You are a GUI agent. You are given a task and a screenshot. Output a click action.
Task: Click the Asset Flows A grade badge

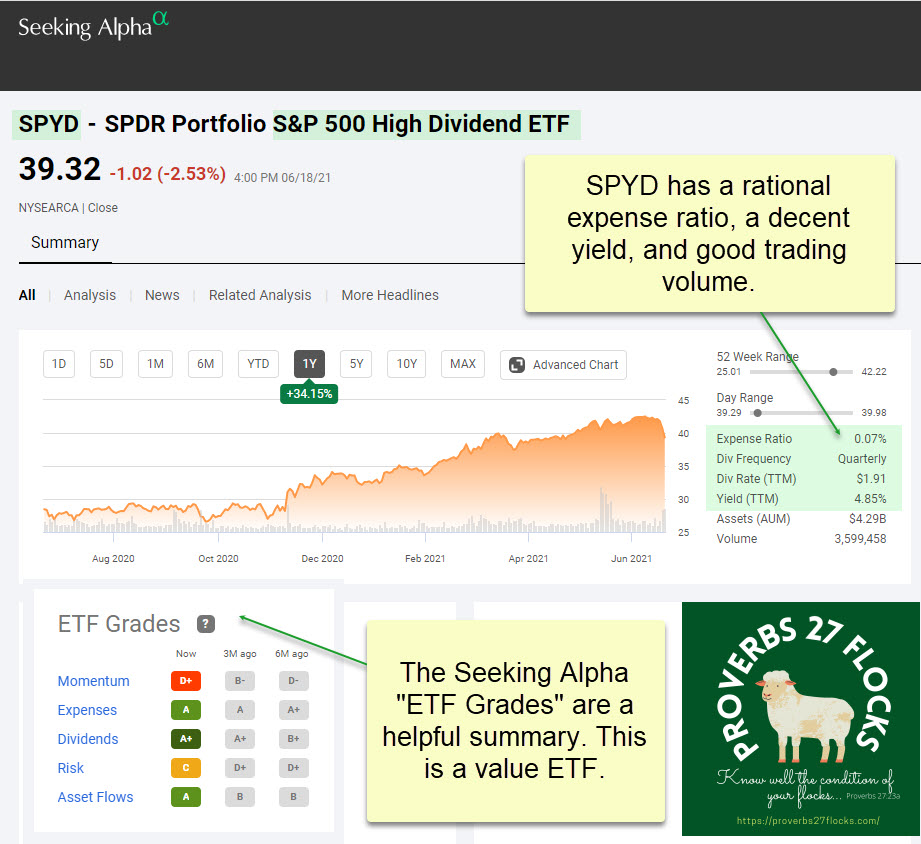pyautogui.click(x=186, y=798)
